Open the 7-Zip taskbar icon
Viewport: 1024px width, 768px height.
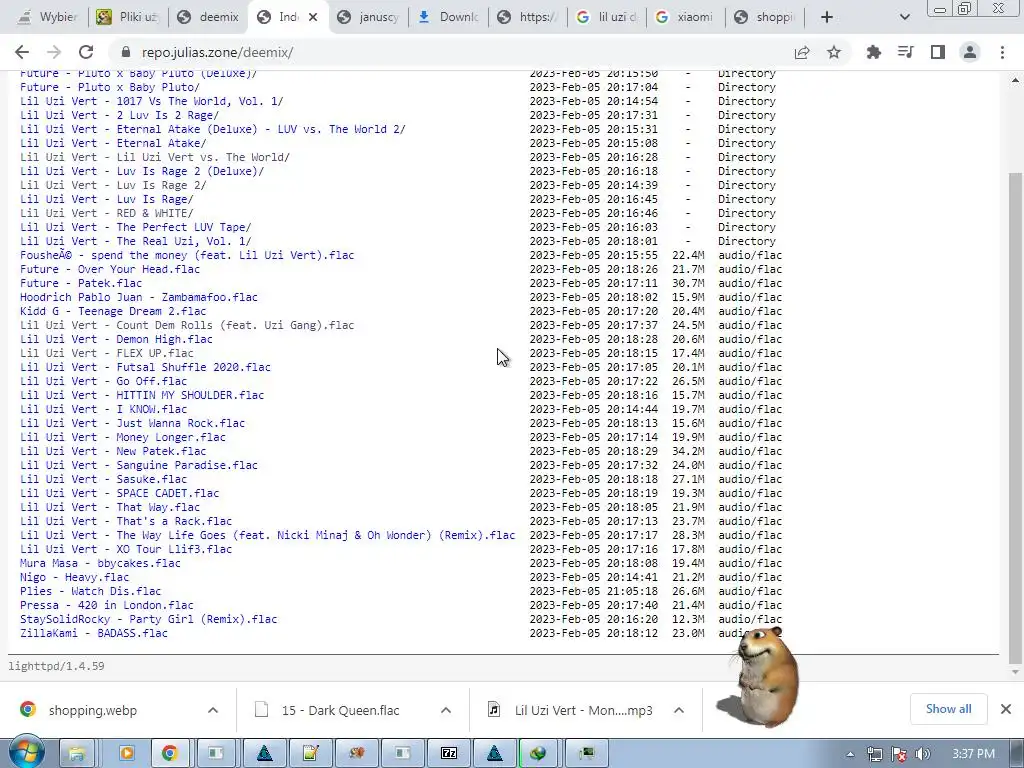449,753
